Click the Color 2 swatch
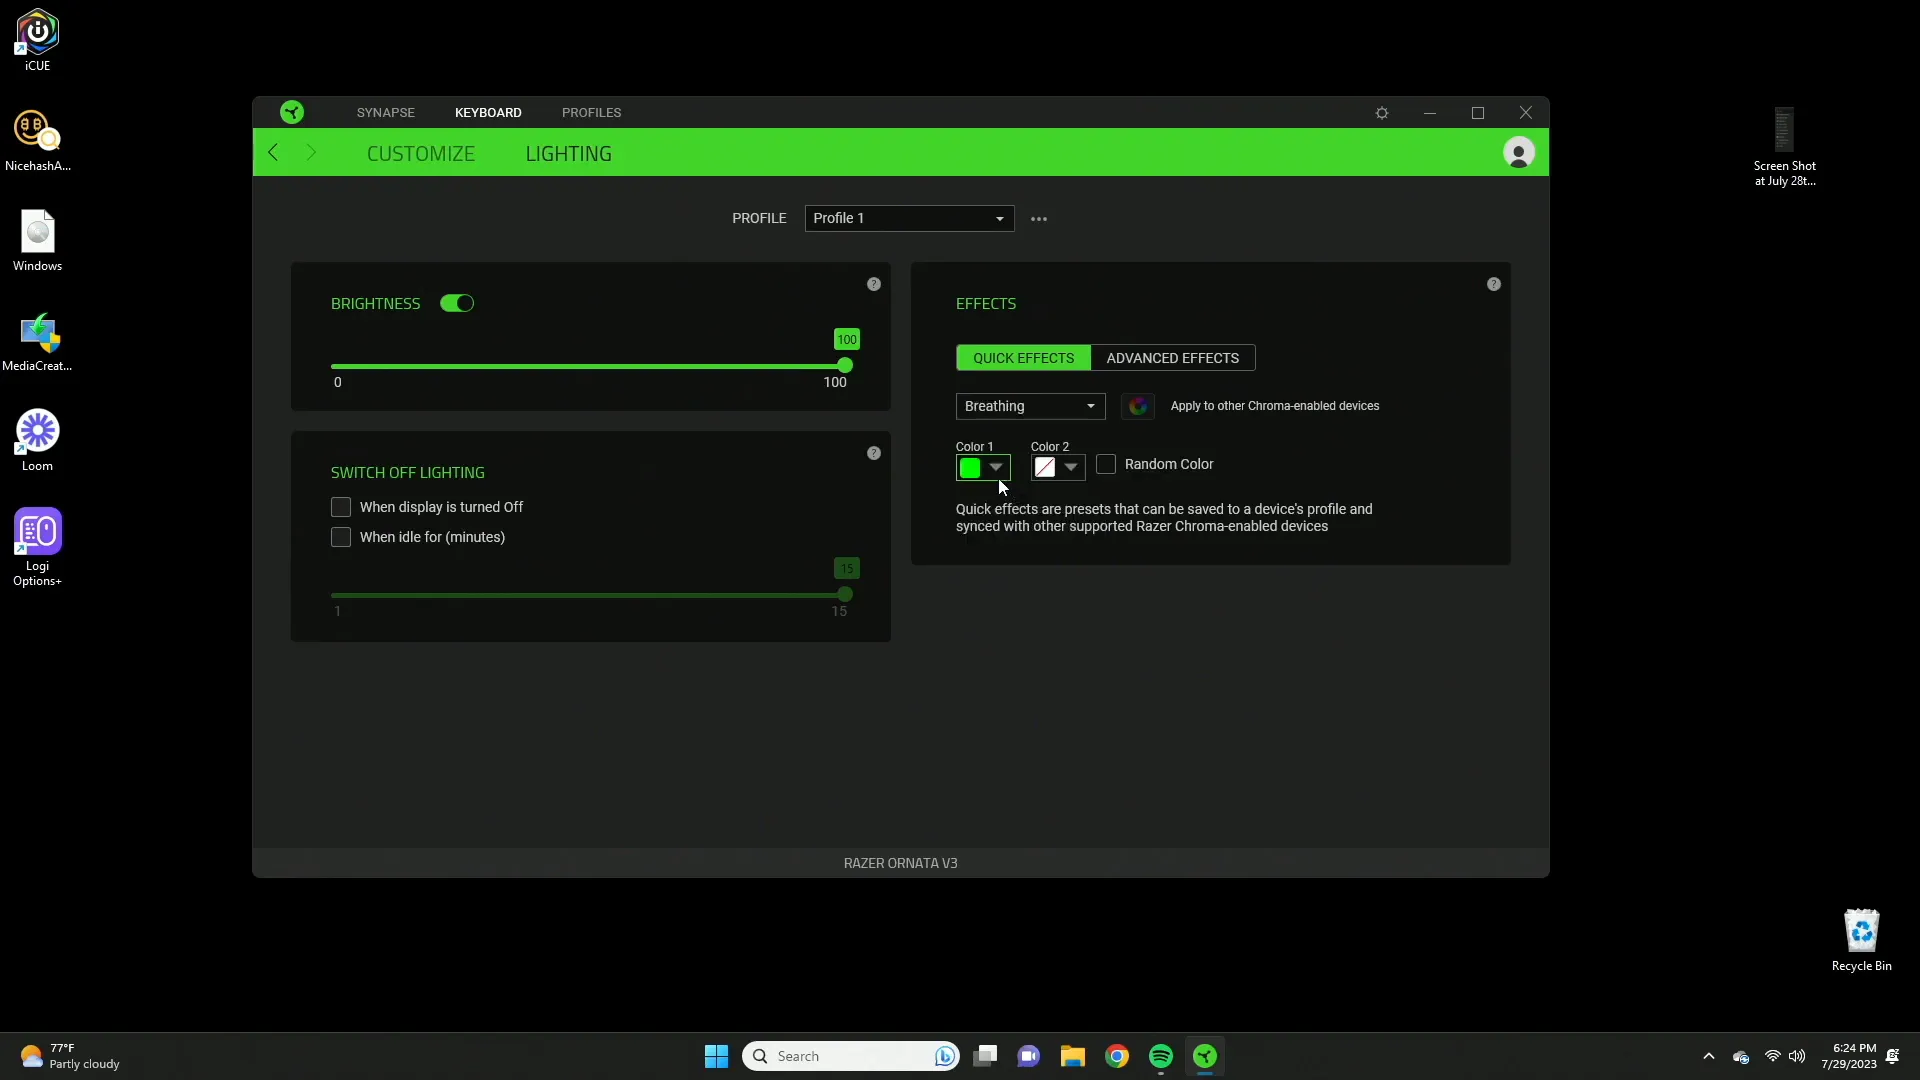 coord(1045,468)
